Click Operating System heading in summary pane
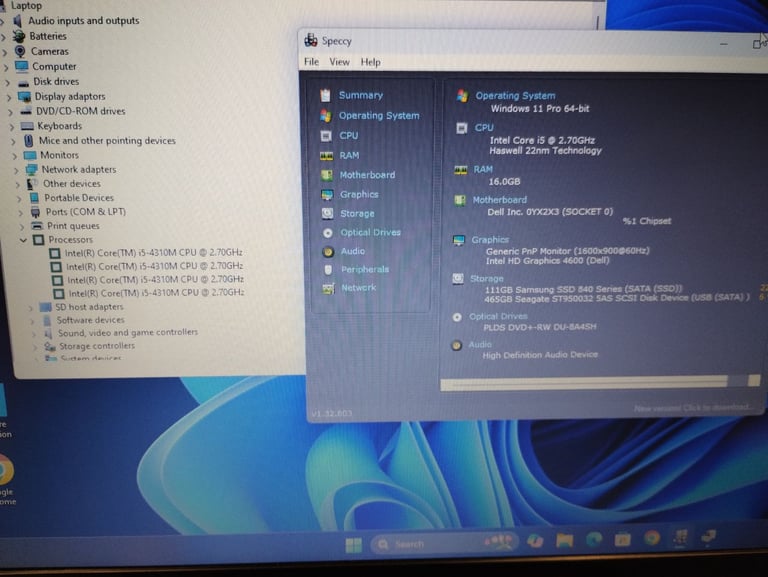Image resolution: width=768 pixels, height=577 pixels. point(515,96)
